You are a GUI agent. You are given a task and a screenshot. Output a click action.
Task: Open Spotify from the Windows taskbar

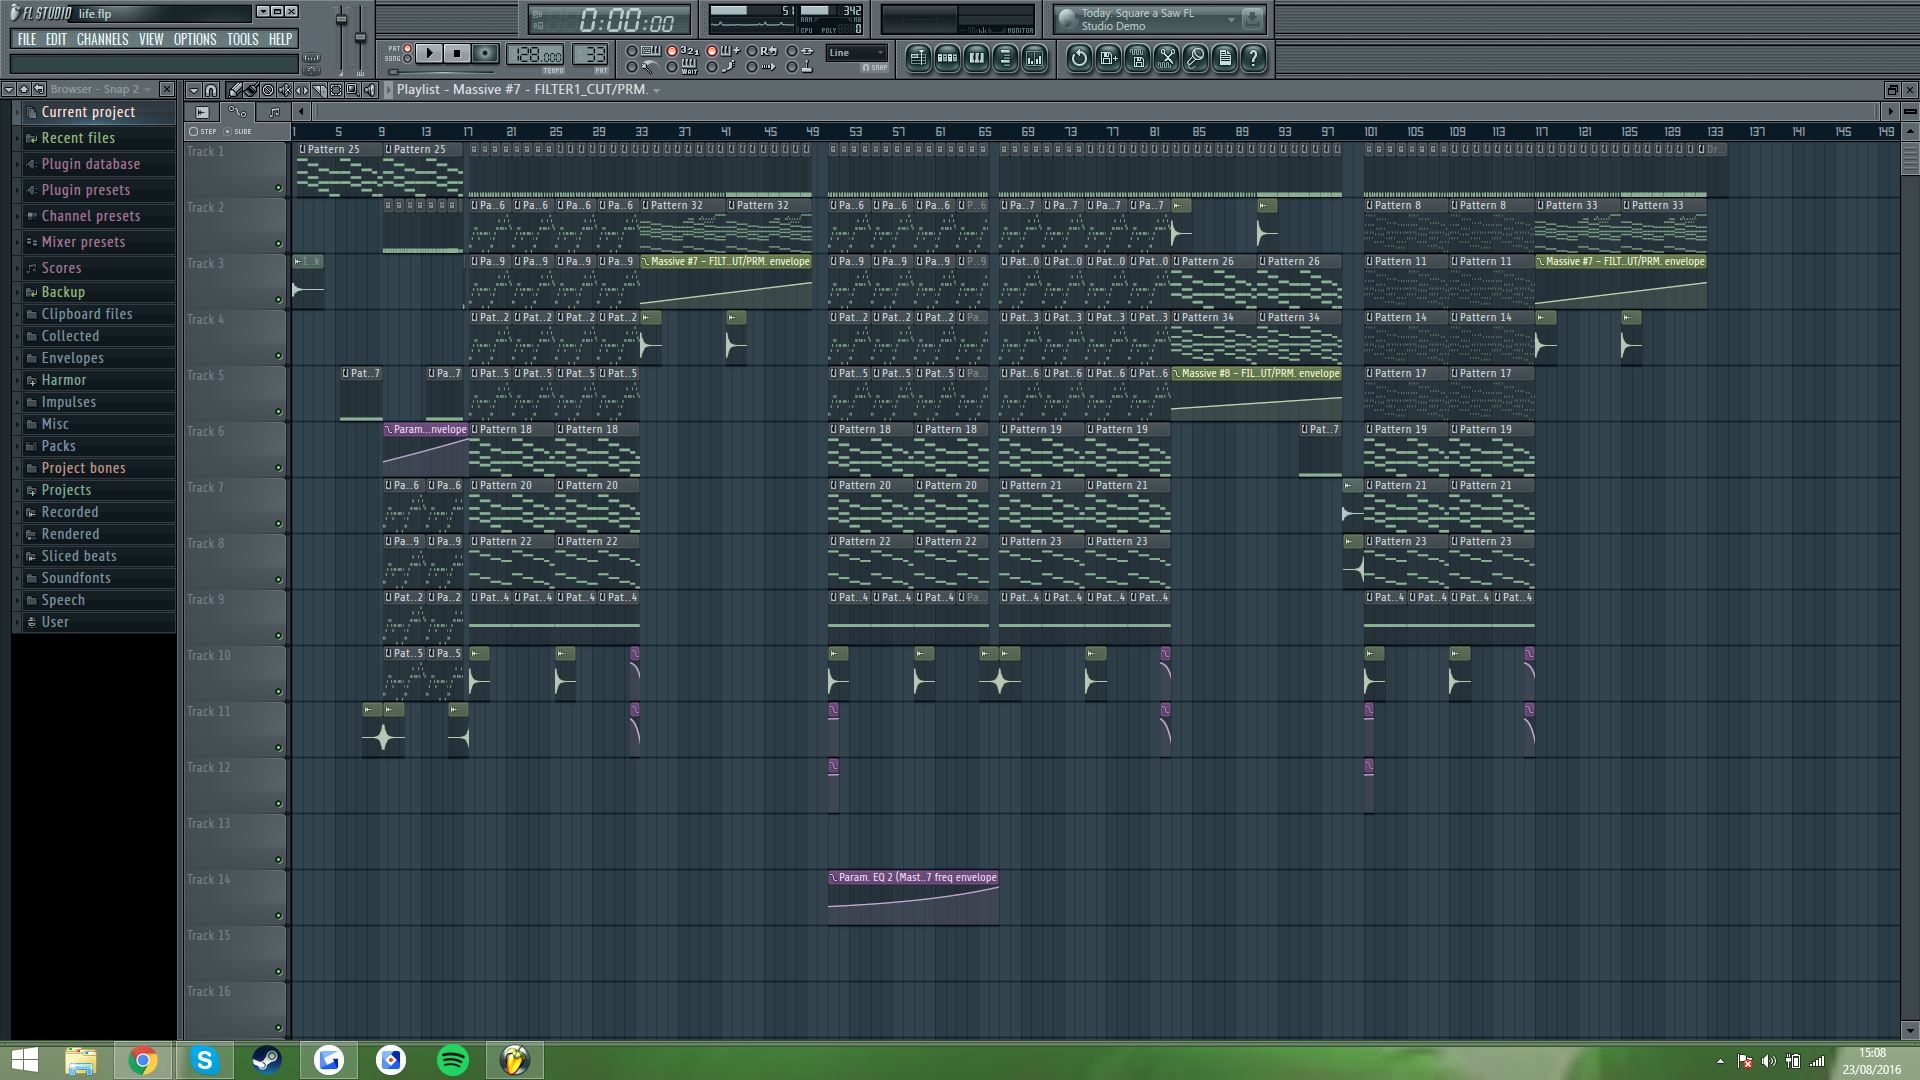pos(453,1060)
